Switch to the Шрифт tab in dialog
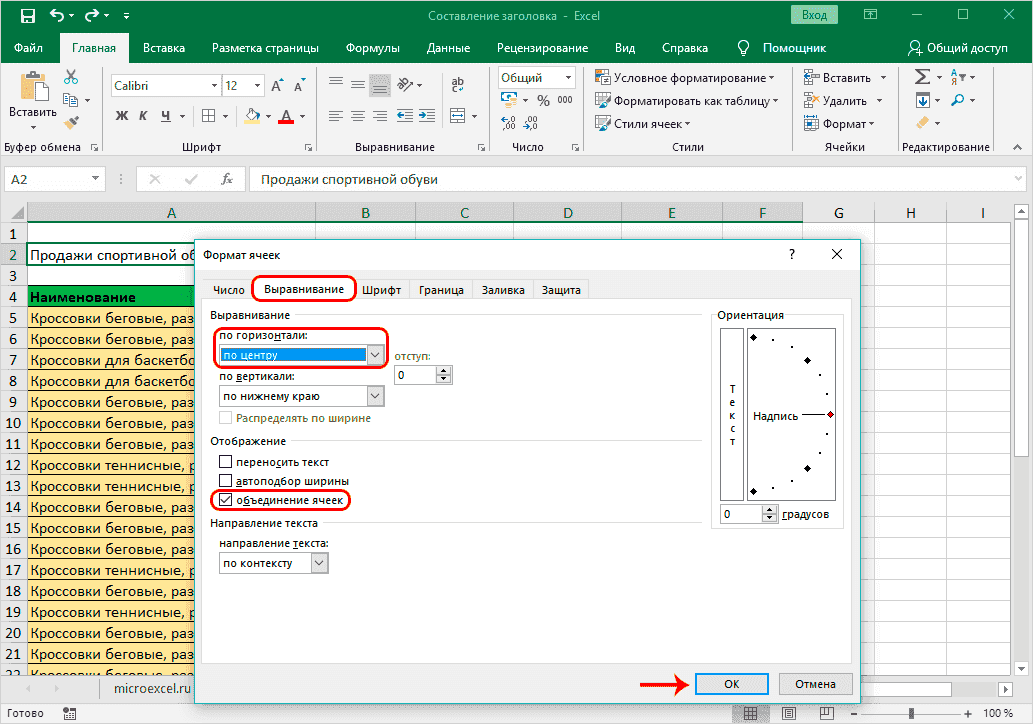The width and height of the screenshot is (1033, 724). [382, 290]
